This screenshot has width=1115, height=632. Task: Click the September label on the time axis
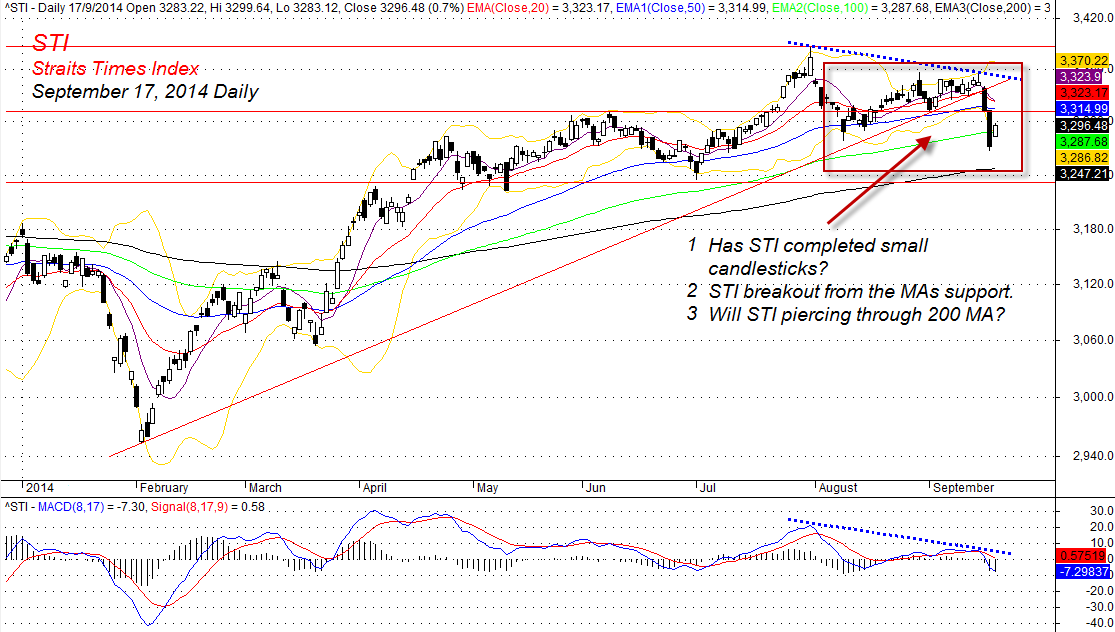[x=964, y=488]
